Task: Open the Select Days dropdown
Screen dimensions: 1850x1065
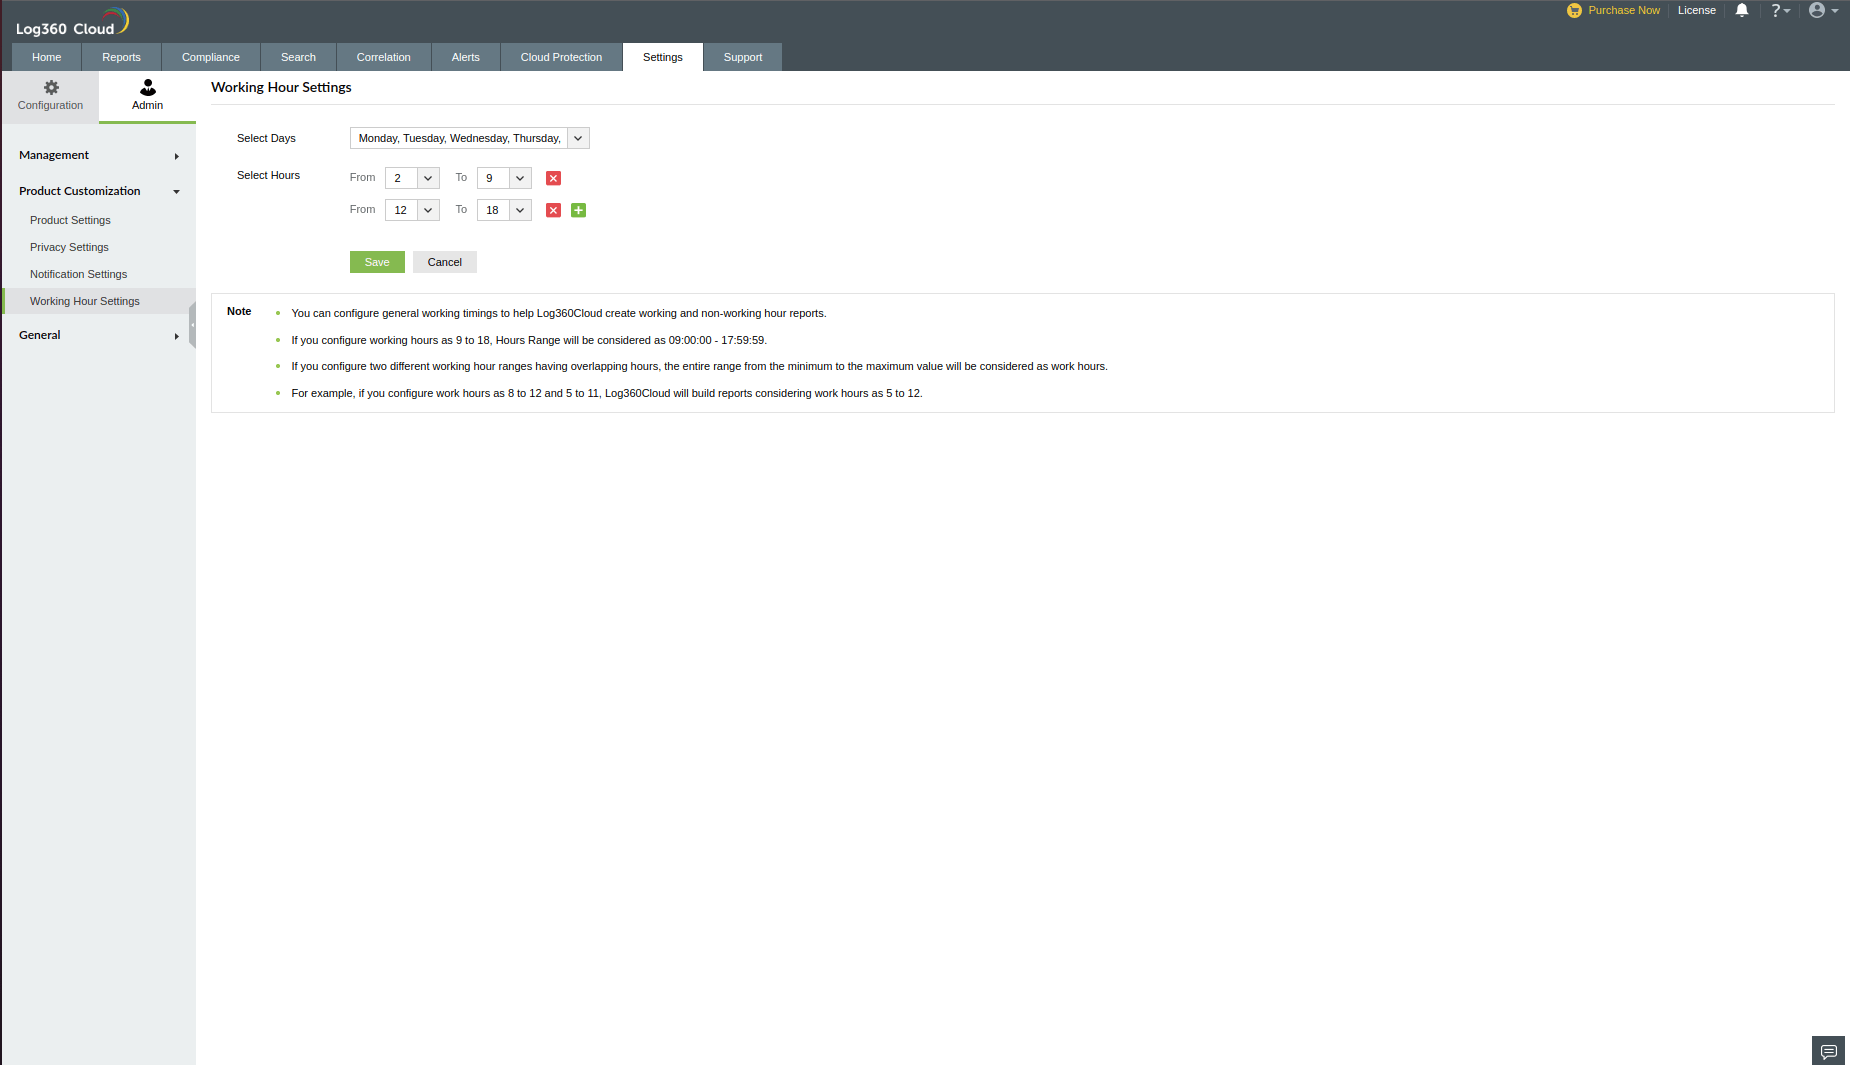Action: coord(470,138)
